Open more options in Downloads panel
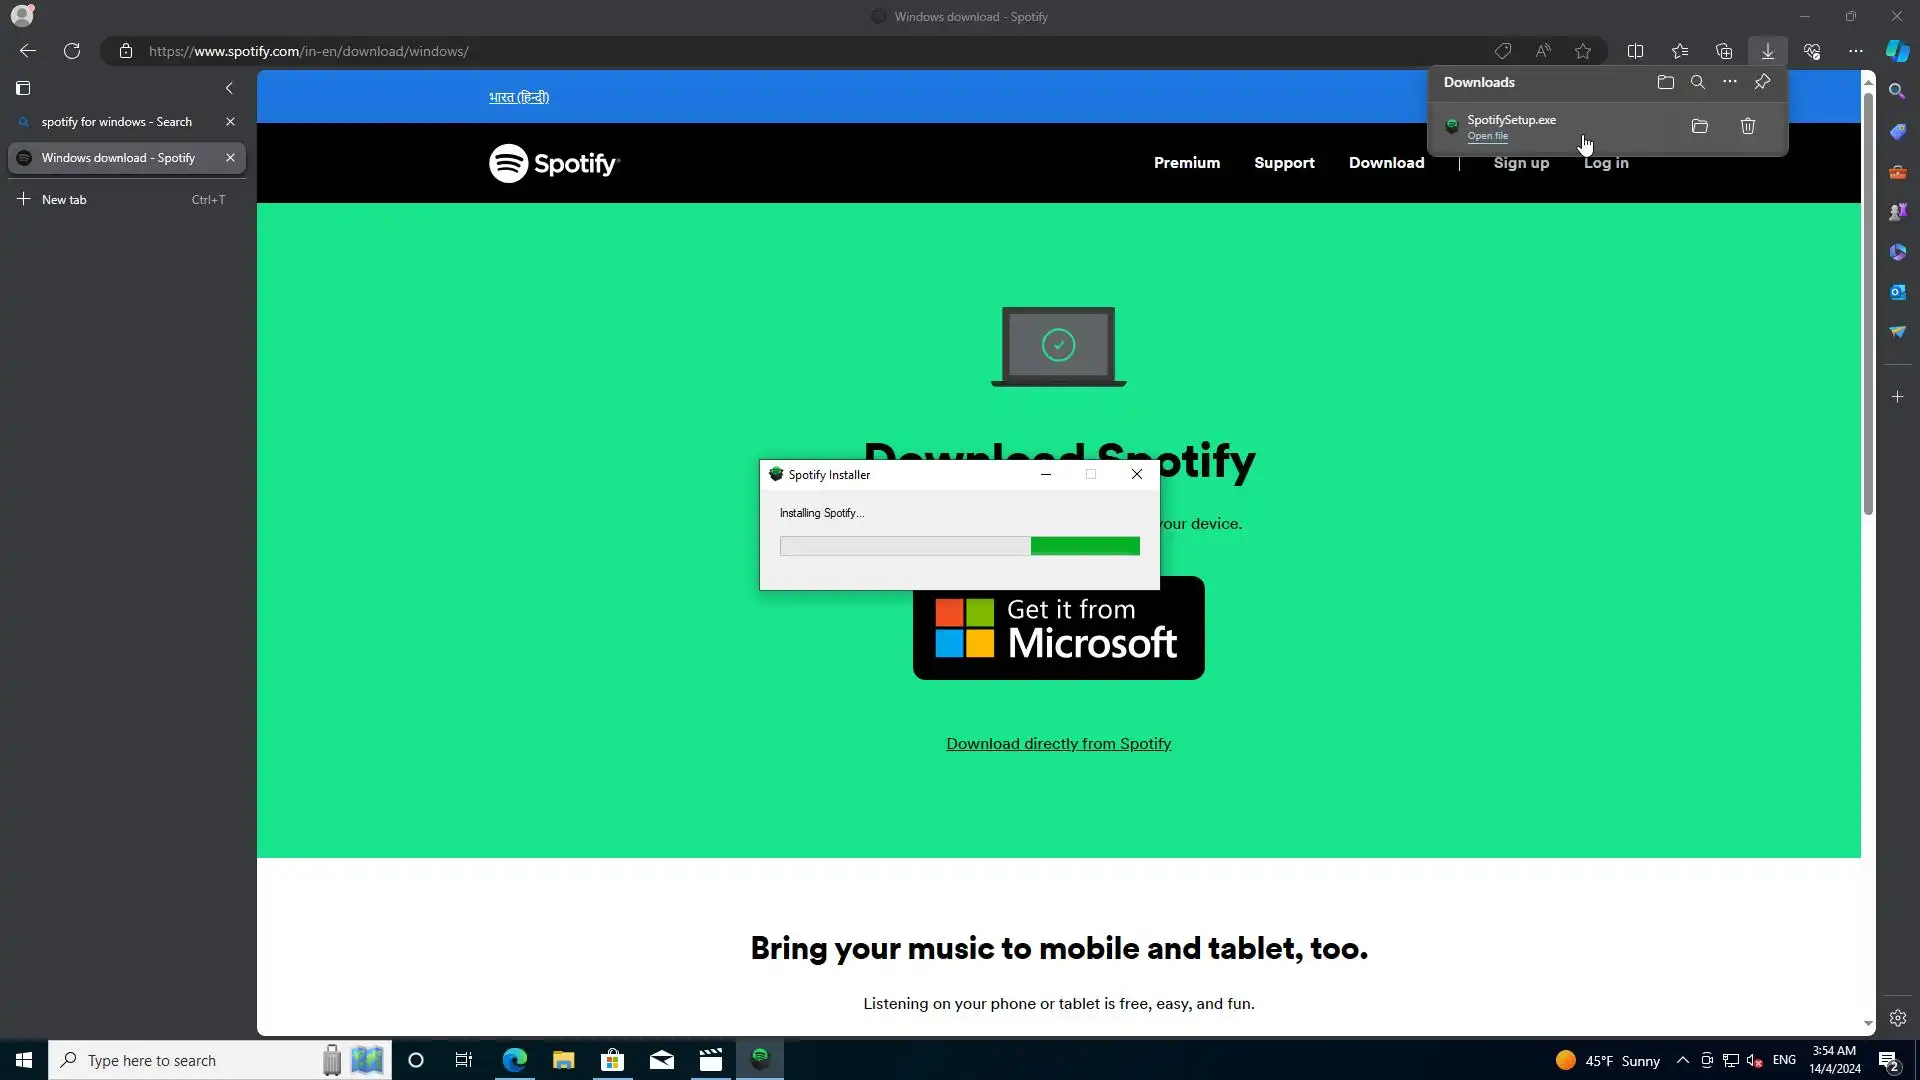The height and width of the screenshot is (1080, 1920). click(x=1729, y=82)
